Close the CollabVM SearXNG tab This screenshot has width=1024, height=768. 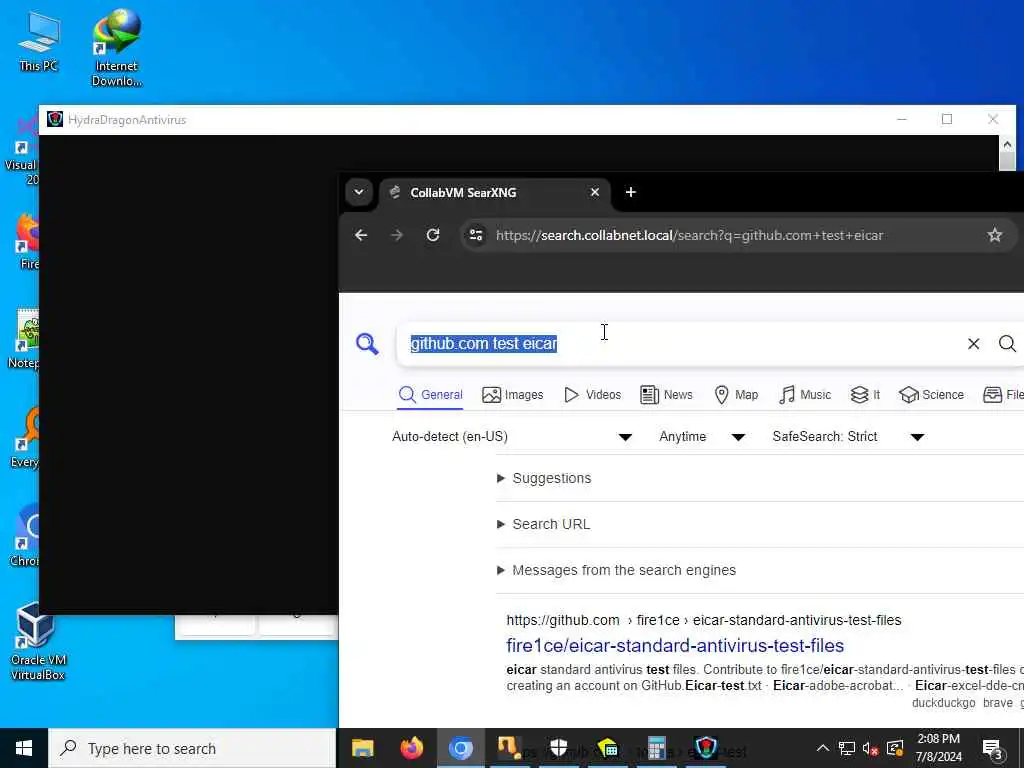pyautogui.click(x=594, y=192)
